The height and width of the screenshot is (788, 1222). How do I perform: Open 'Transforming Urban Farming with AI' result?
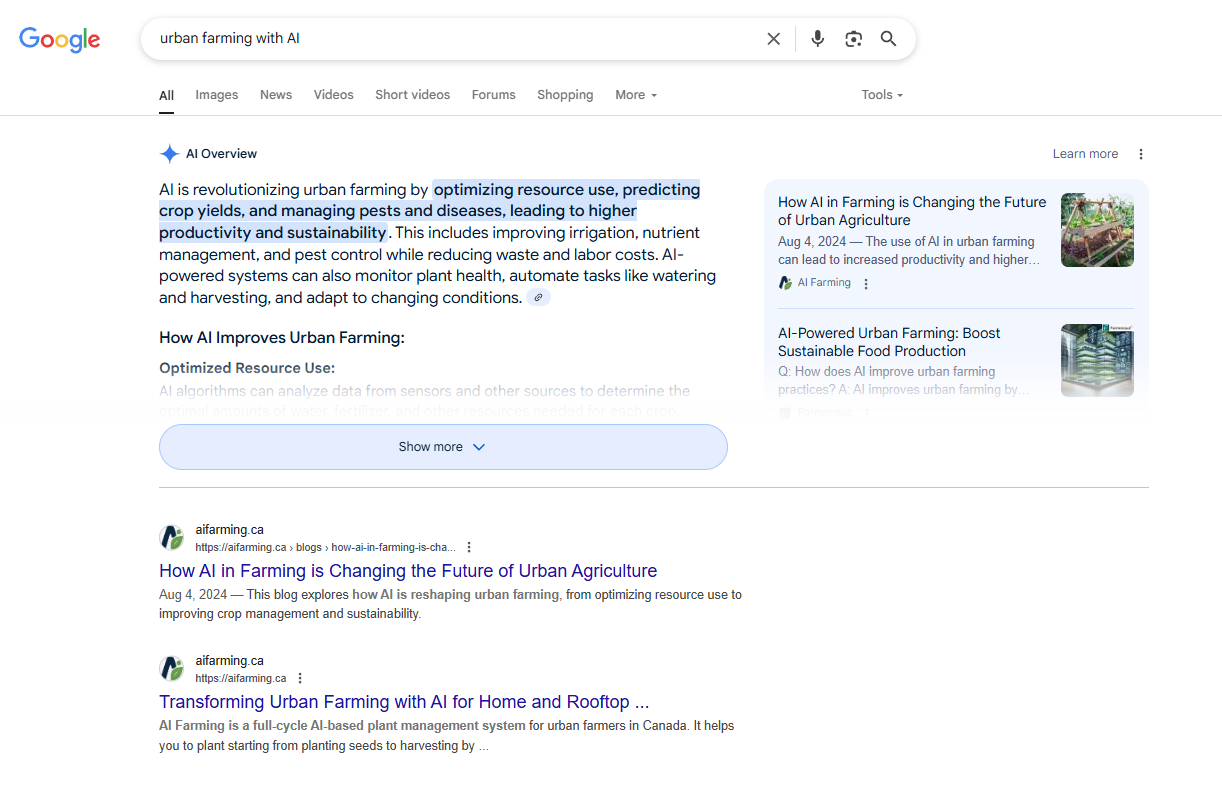(x=404, y=702)
